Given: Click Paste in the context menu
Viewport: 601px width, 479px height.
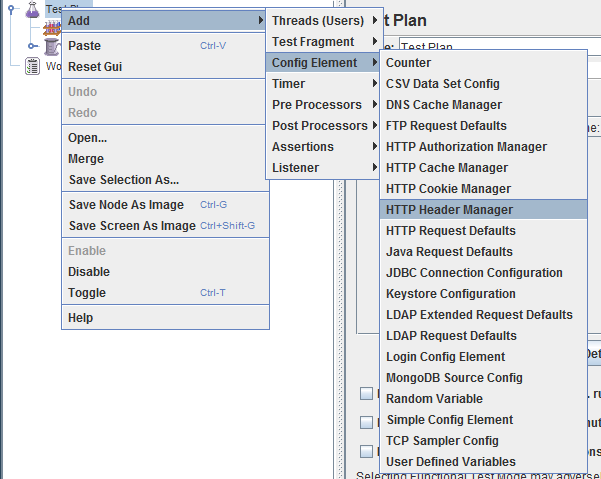Looking at the screenshot, I should pos(84,46).
